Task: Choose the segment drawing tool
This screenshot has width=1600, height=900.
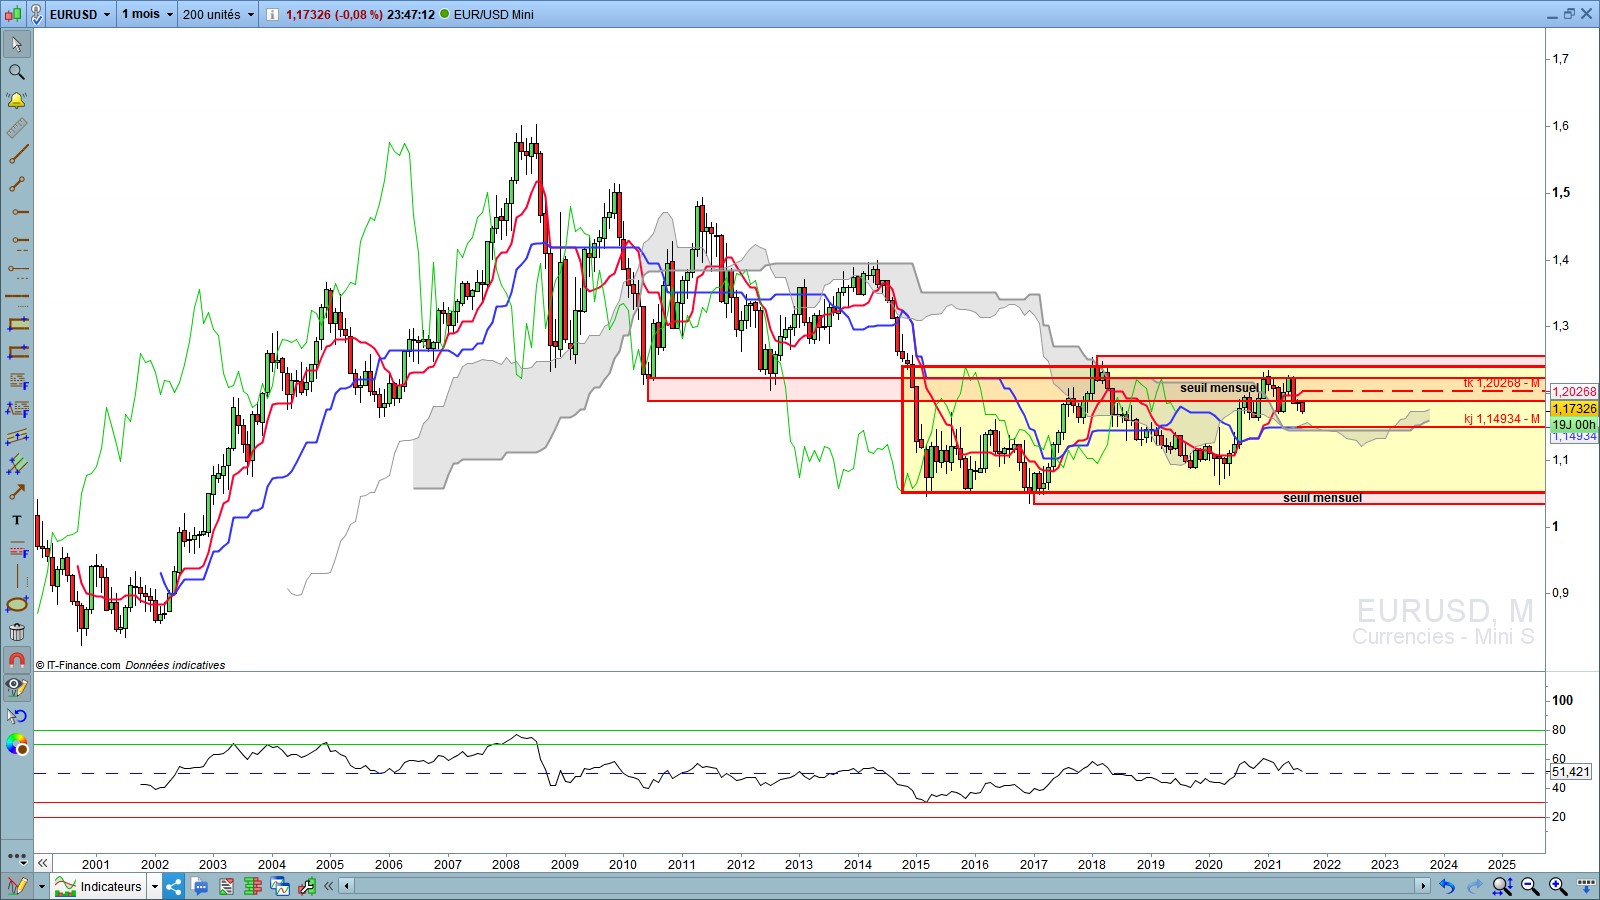Action: point(16,184)
